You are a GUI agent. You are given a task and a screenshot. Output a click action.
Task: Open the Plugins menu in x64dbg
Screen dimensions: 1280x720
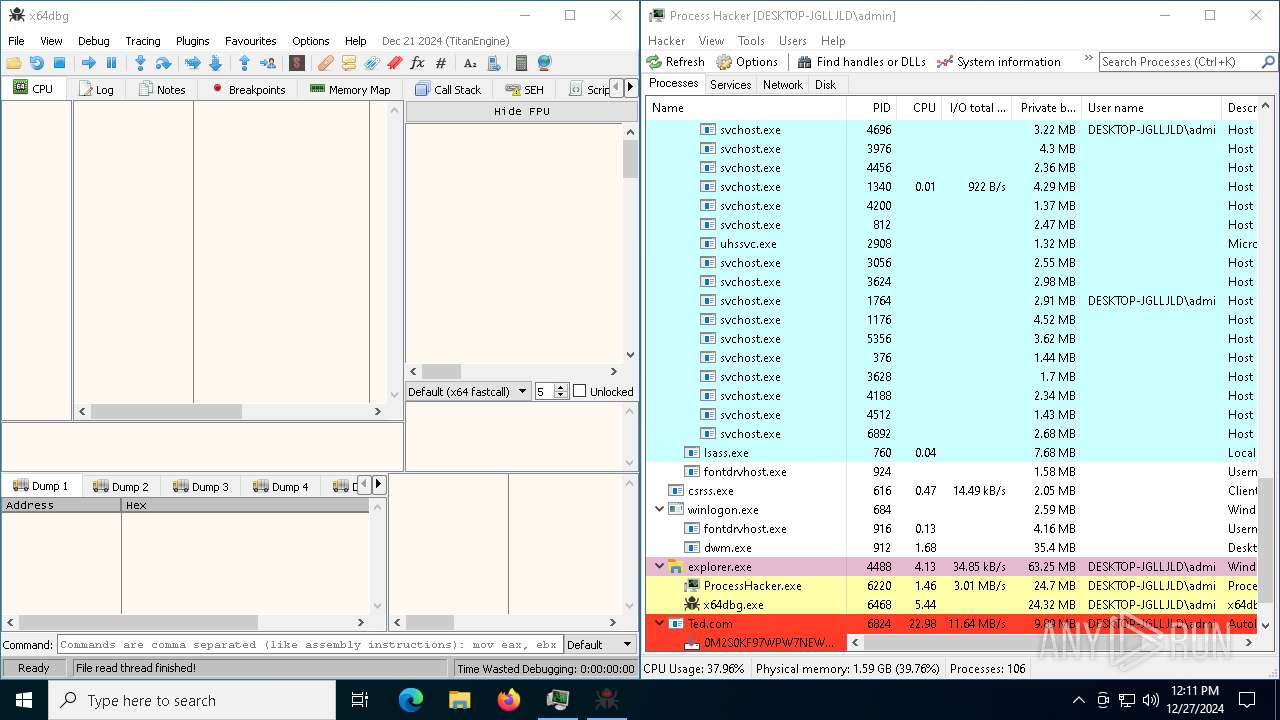click(x=193, y=41)
